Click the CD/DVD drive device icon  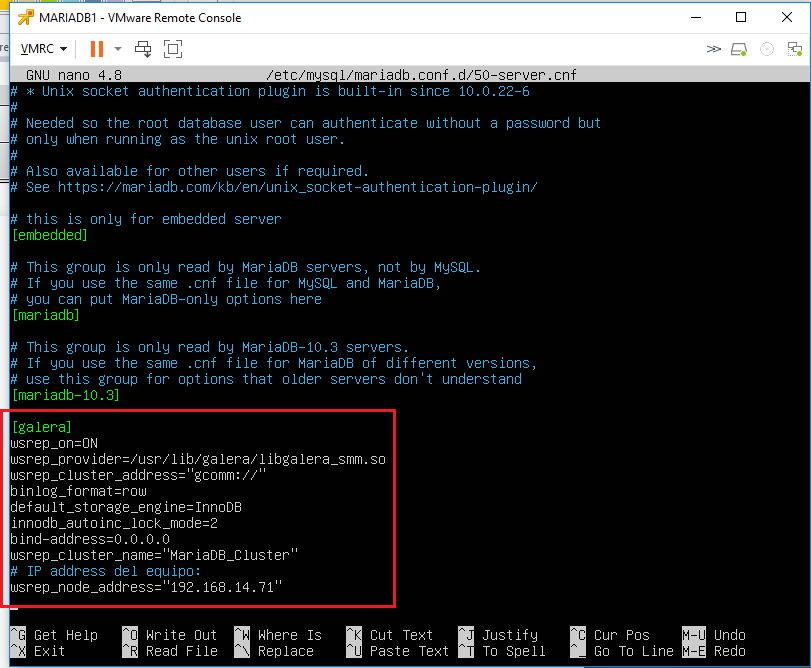coord(767,49)
